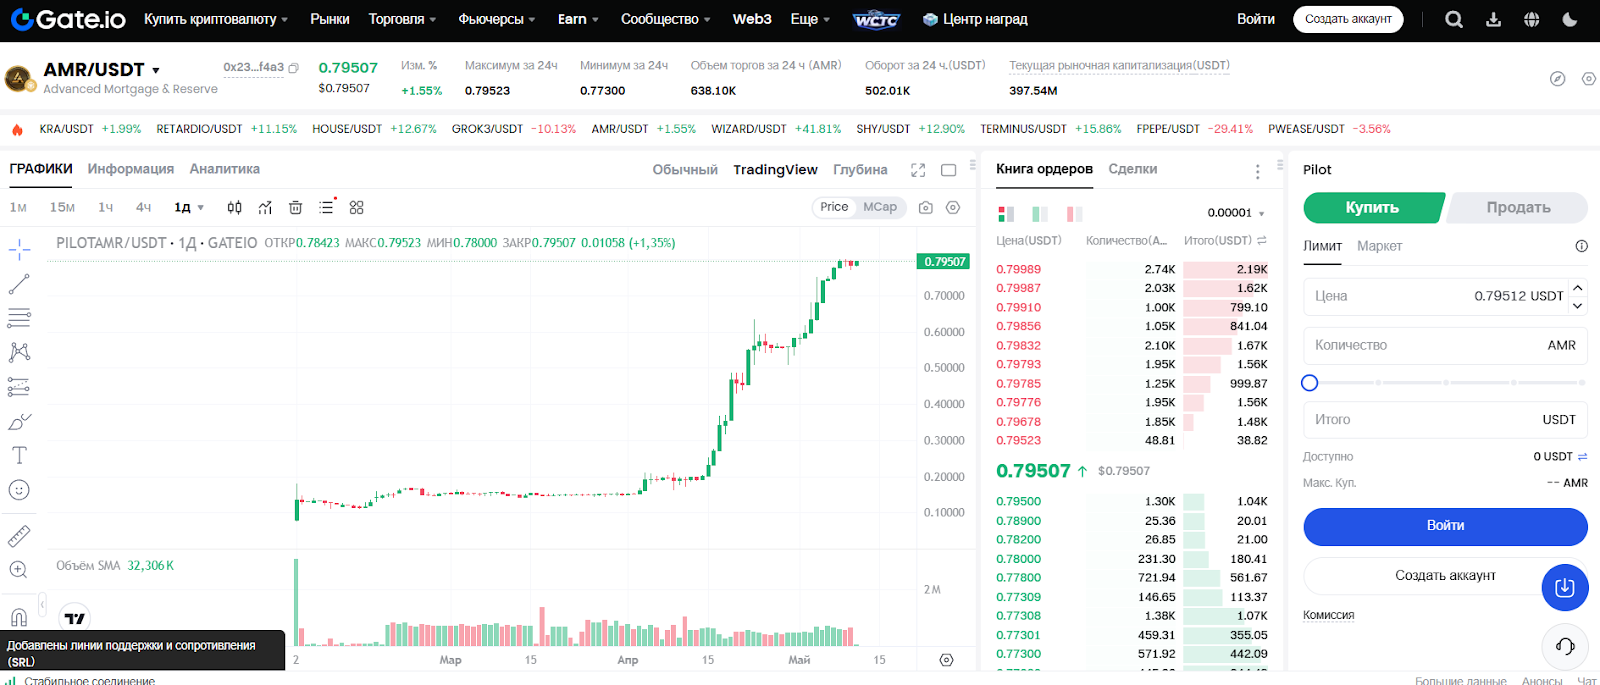Open the list icon with red dot
This screenshot has height=685, width=1600.
click(327, 206)
